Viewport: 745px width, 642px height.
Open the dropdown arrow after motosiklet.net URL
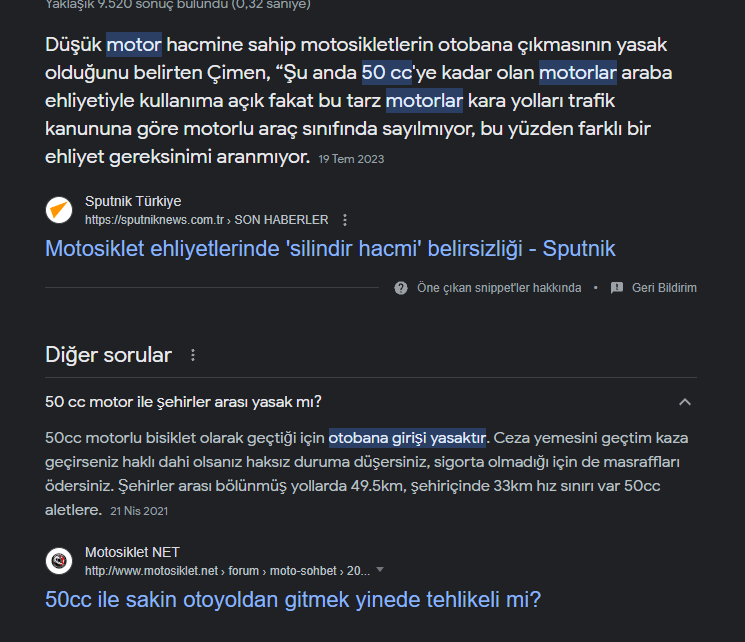click(x=380, y=570)
